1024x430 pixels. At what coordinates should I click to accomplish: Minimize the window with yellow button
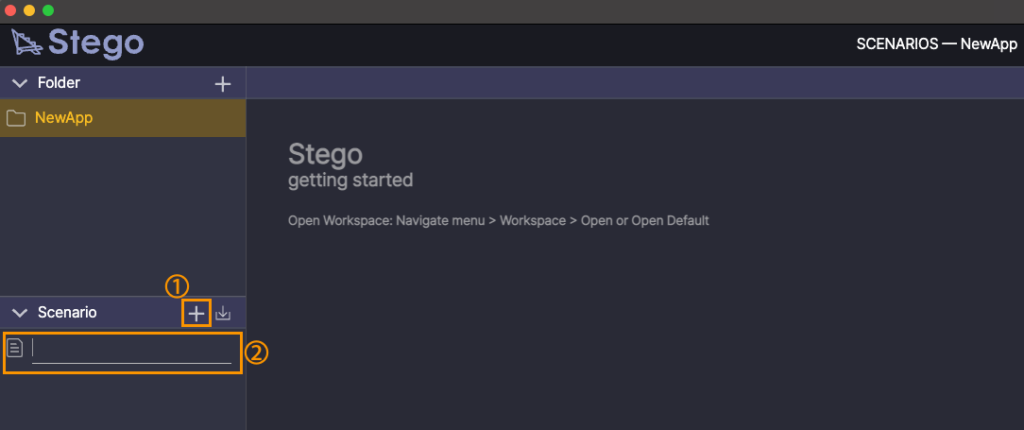pyautogui.click(x=29, y=10)
